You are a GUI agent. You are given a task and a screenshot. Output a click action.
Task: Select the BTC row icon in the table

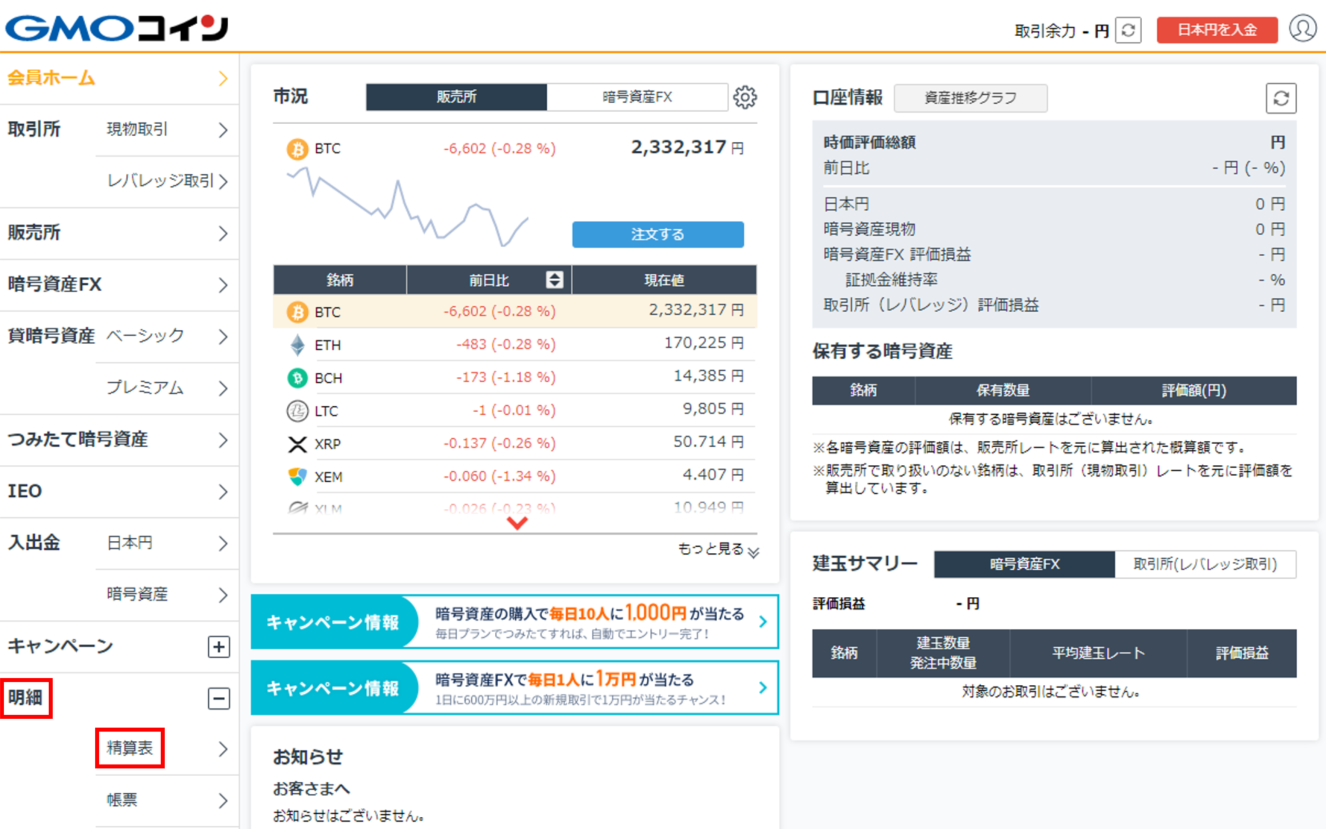click(297, 312)
